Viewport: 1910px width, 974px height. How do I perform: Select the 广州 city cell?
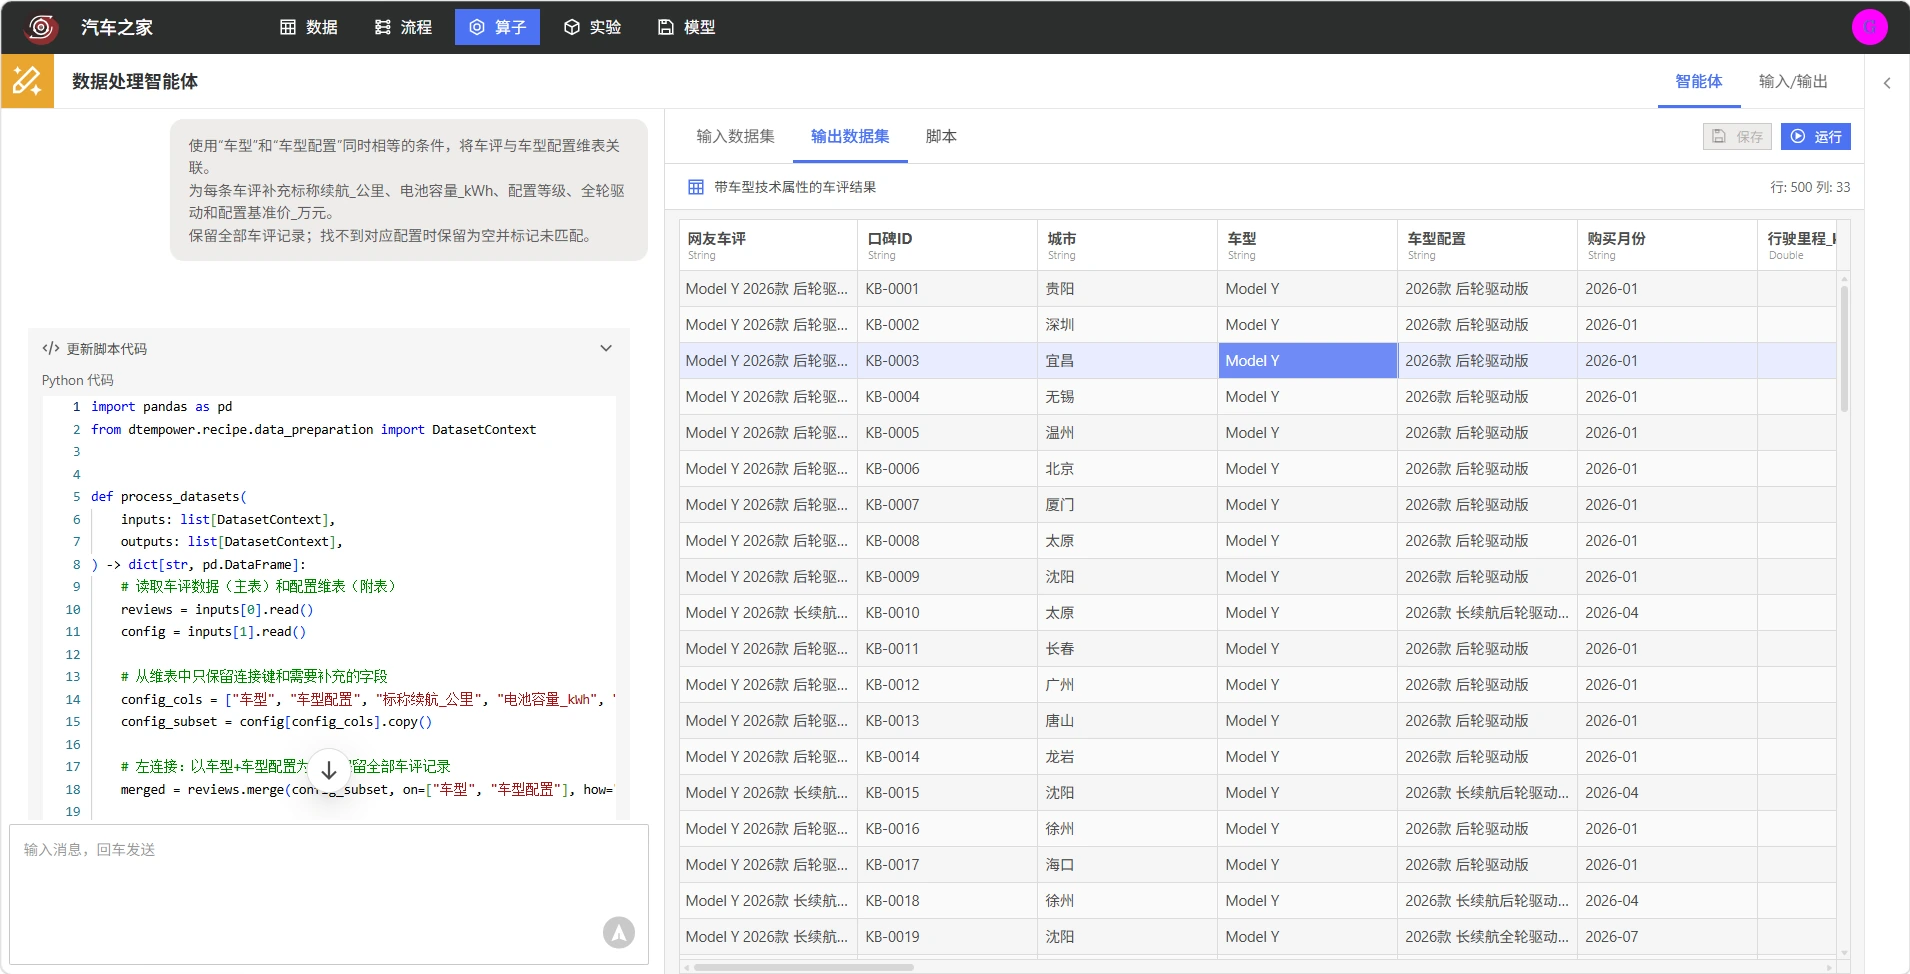coord(1127,685)
